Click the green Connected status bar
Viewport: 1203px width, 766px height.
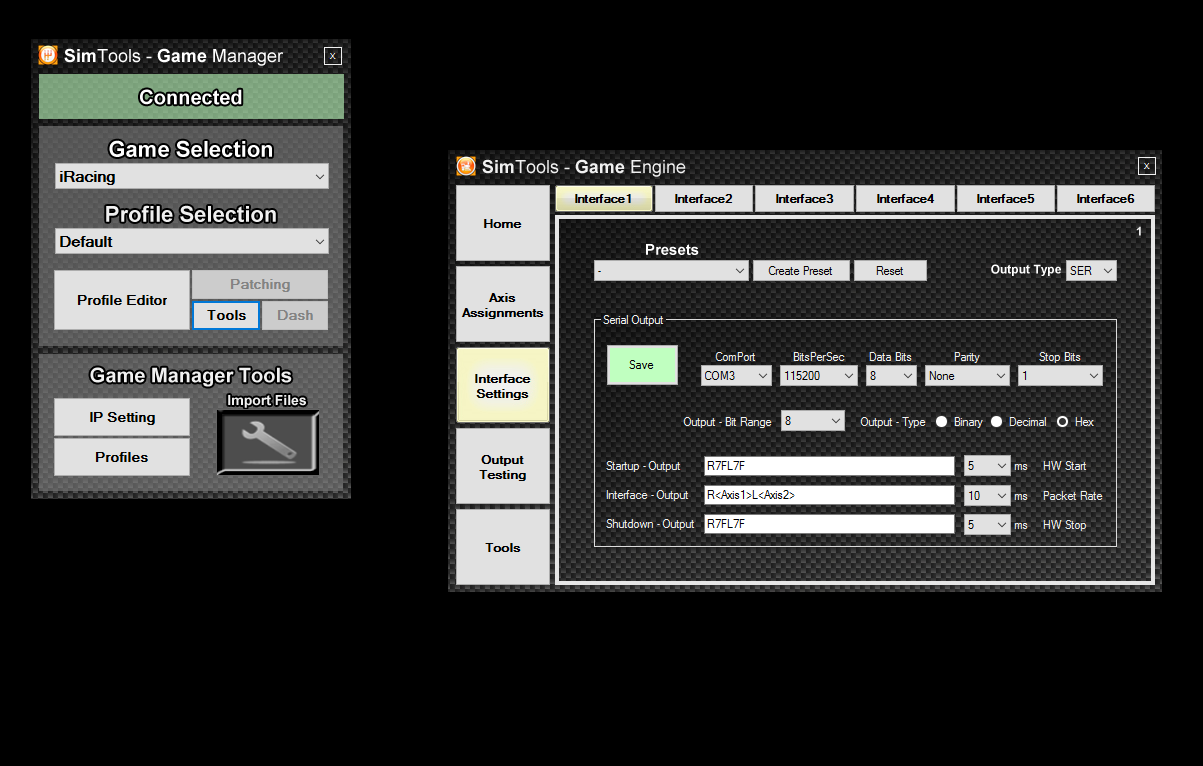pos(191,97)
